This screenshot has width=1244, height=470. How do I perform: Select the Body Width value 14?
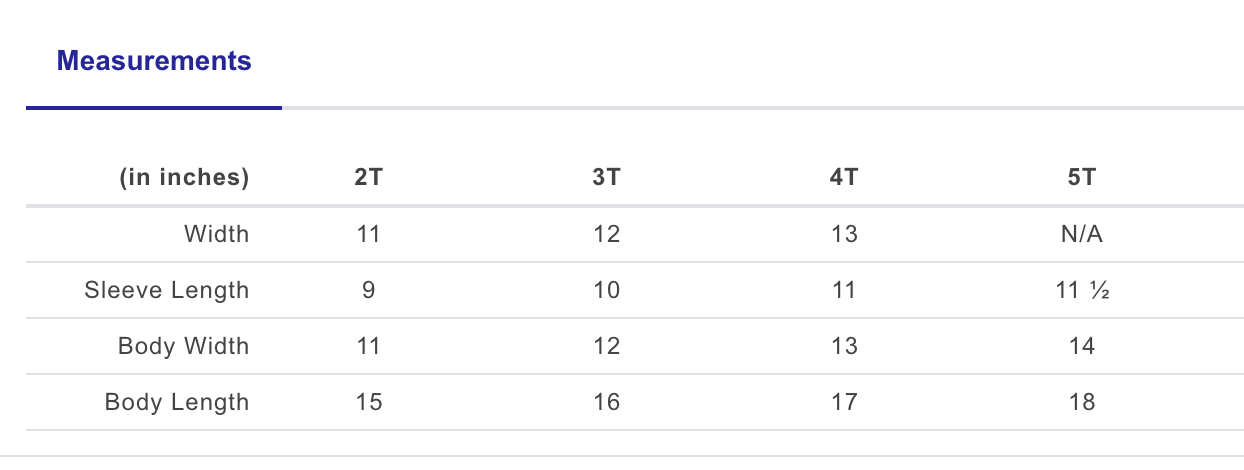(x=1081, y=346)
